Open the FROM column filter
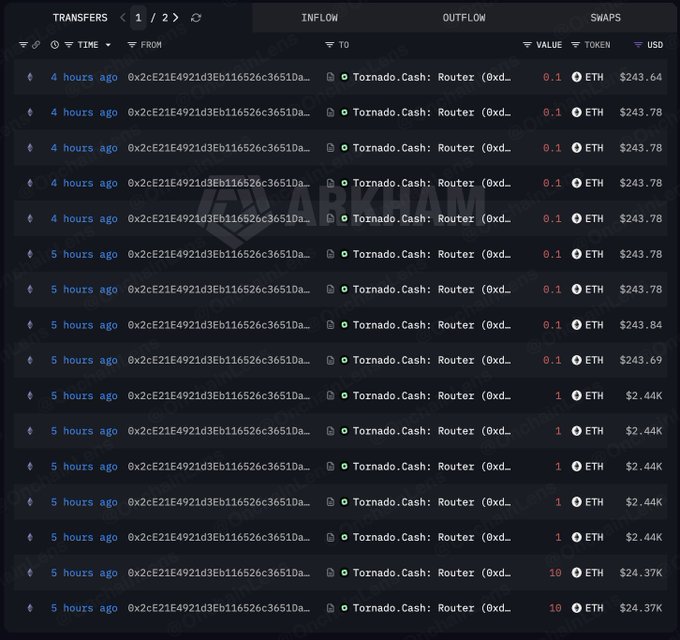 132,45
